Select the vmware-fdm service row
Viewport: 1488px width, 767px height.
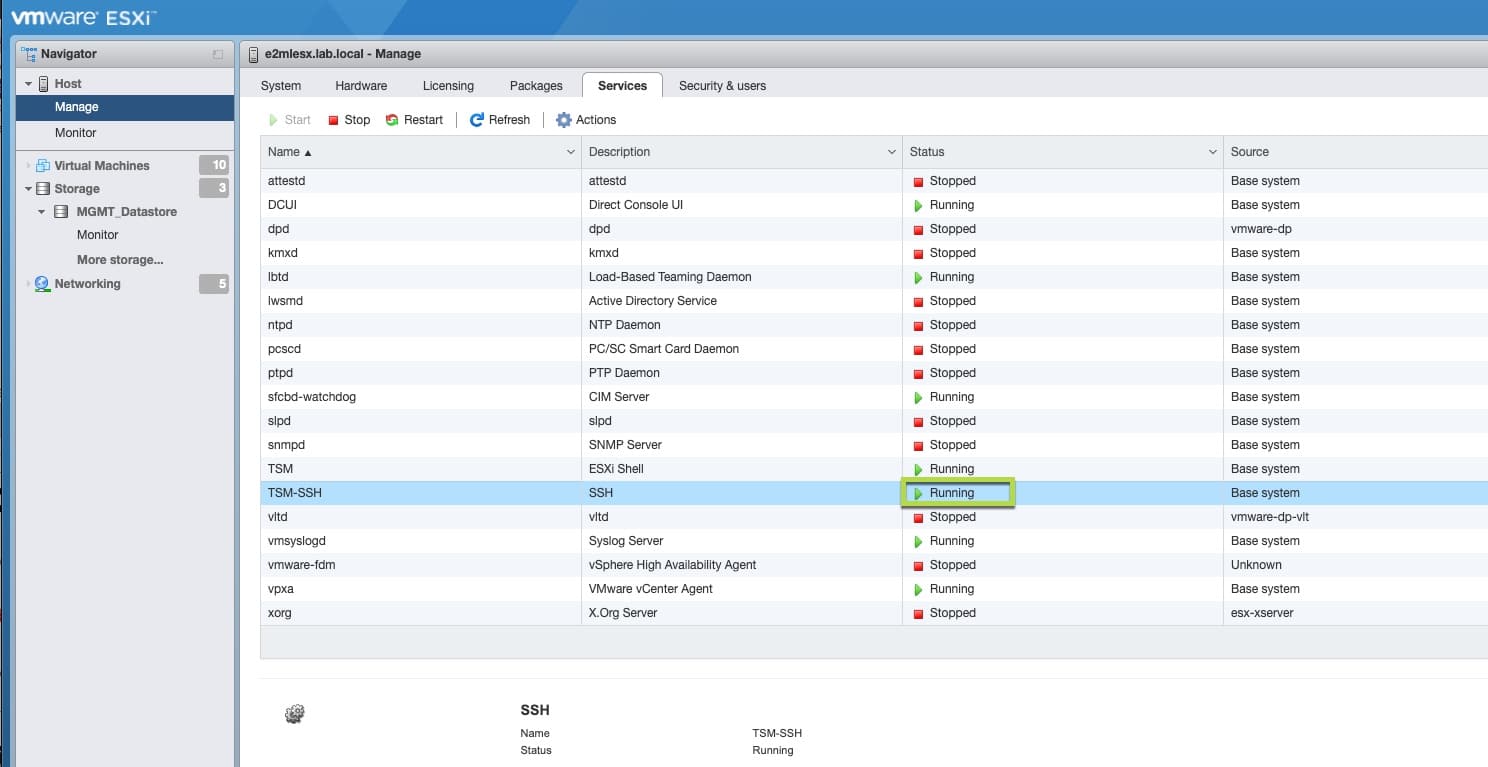click(874, 565)
